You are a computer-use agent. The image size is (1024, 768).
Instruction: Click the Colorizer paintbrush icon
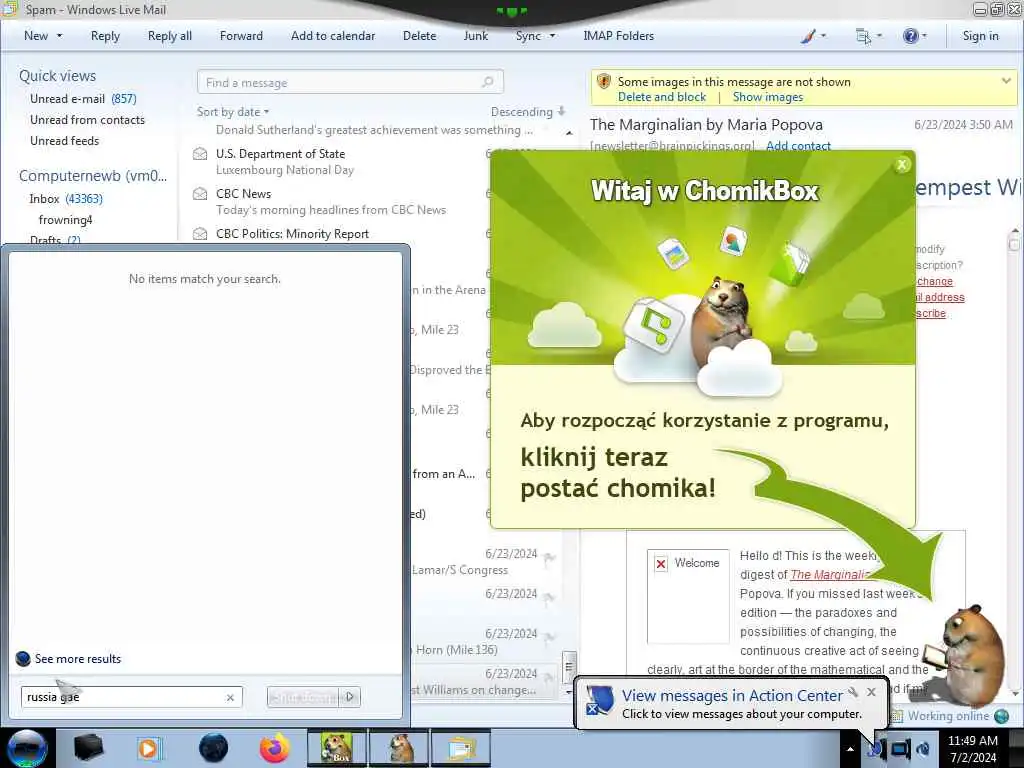point(808,36)
